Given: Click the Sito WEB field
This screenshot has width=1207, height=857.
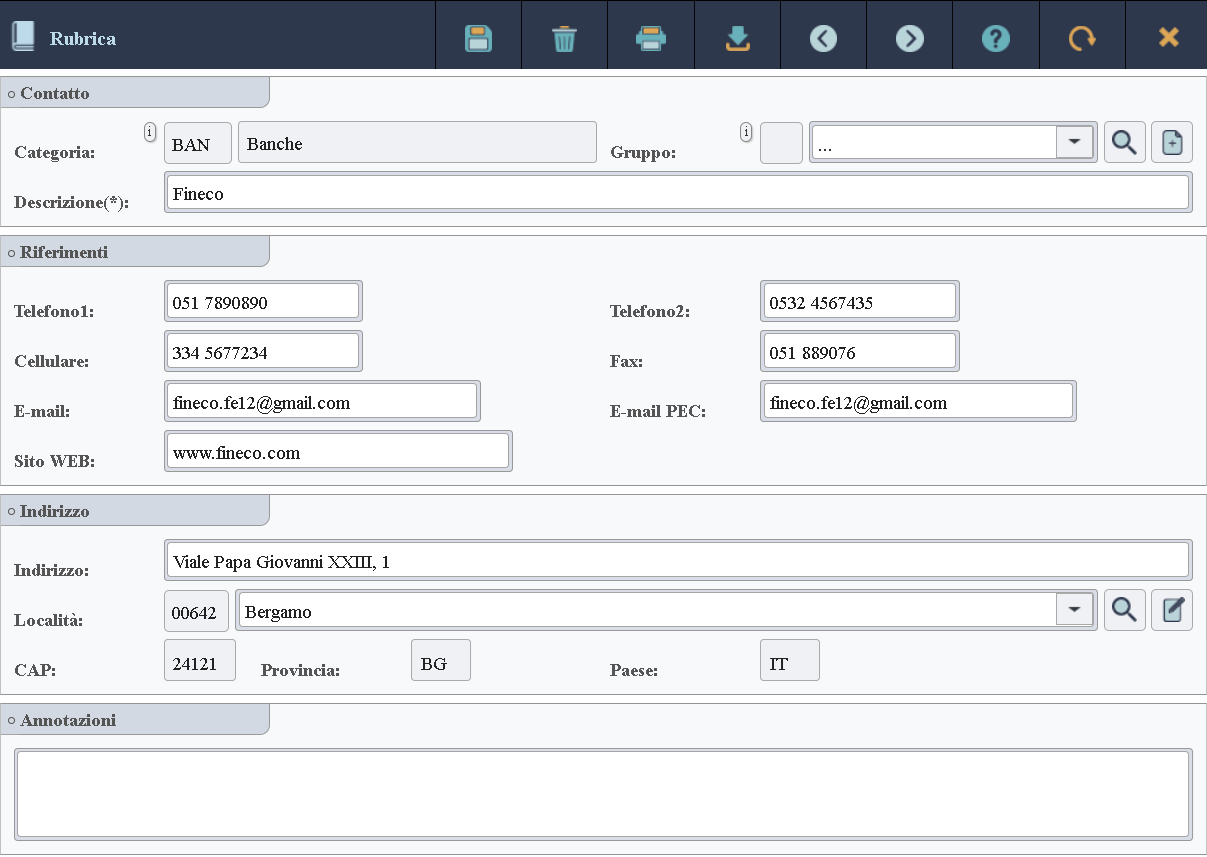Looking at the screenshot, I should coord(338,451).
